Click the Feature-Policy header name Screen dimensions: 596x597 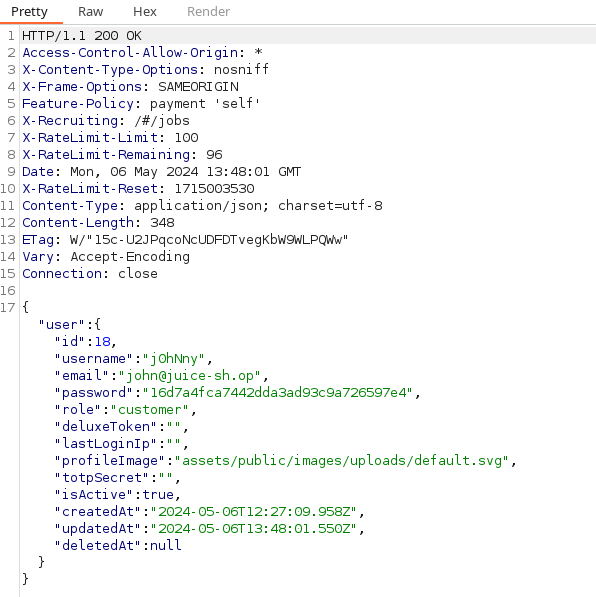coord(78,104)
